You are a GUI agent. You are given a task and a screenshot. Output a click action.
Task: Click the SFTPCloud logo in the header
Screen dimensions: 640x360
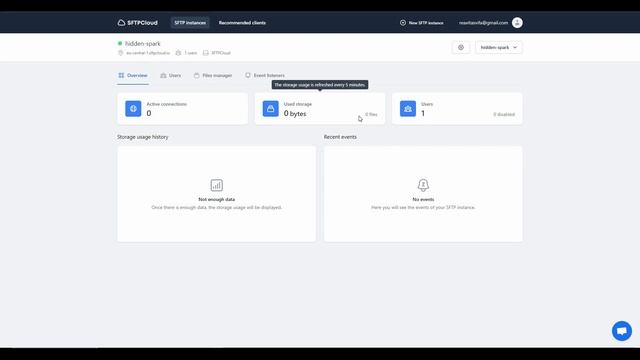[x=138, y=23]
